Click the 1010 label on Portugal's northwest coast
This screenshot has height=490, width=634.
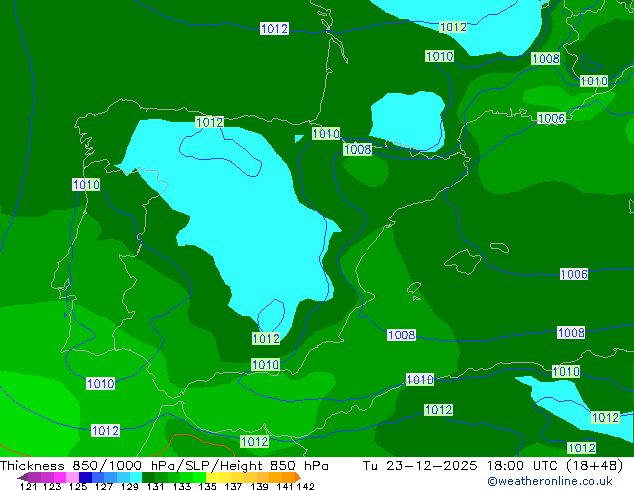coord(86,185)
